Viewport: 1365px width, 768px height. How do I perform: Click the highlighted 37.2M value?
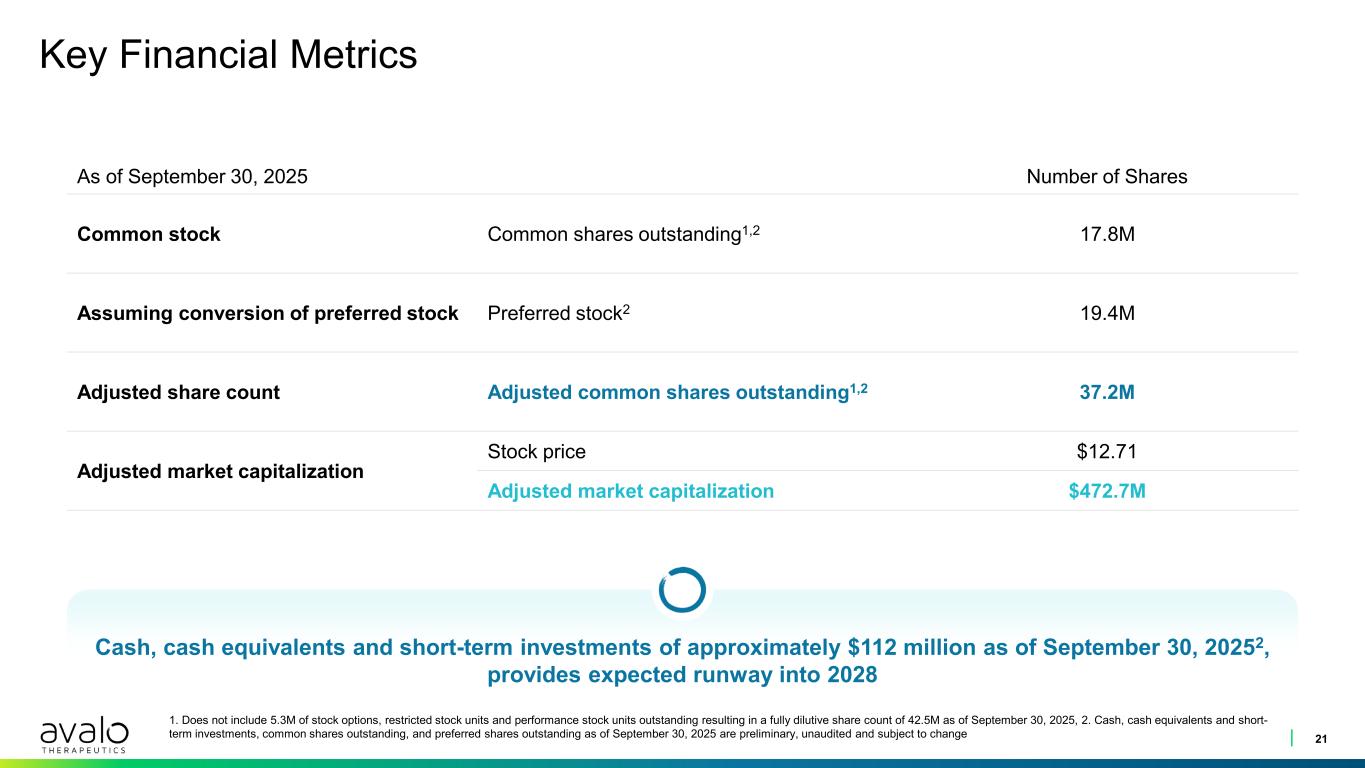1106,392
